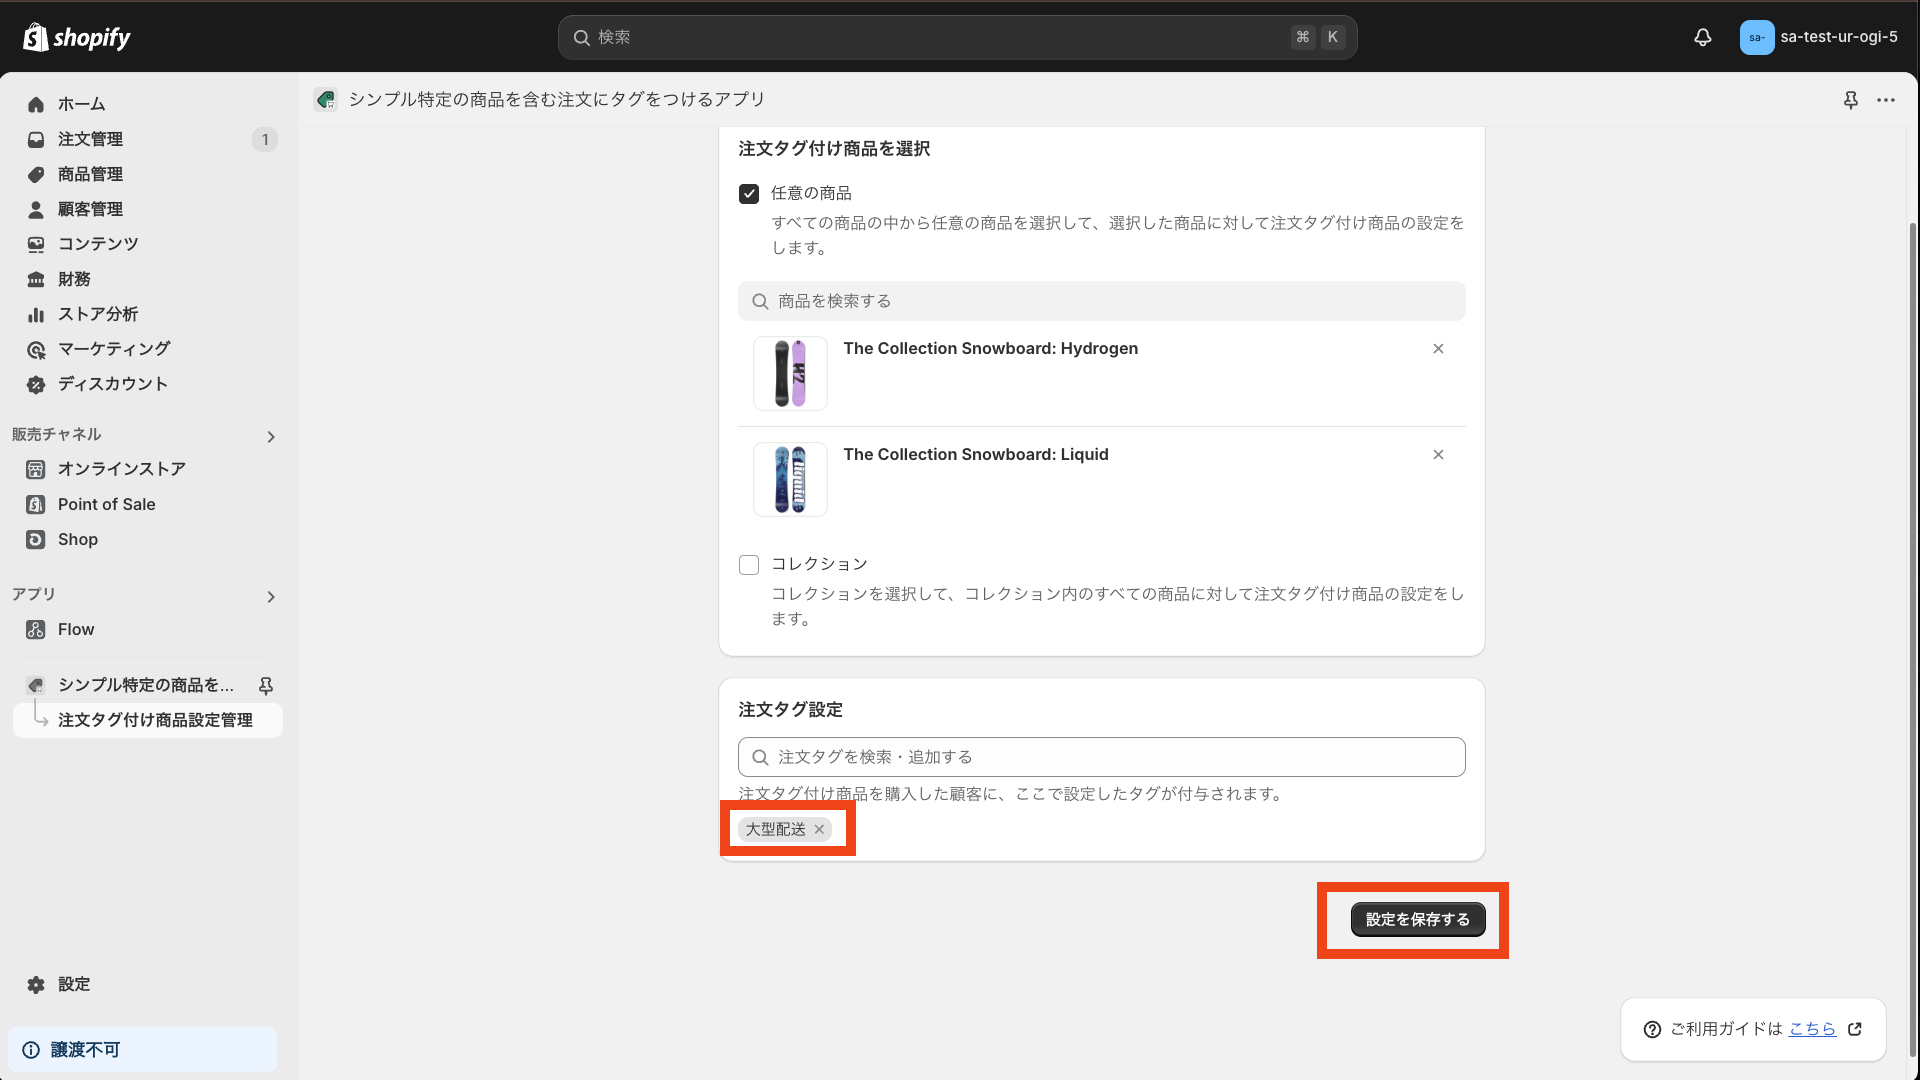Open the 設定 settings item
This screenshot has height=1080, width=1920.
[73, 984]
